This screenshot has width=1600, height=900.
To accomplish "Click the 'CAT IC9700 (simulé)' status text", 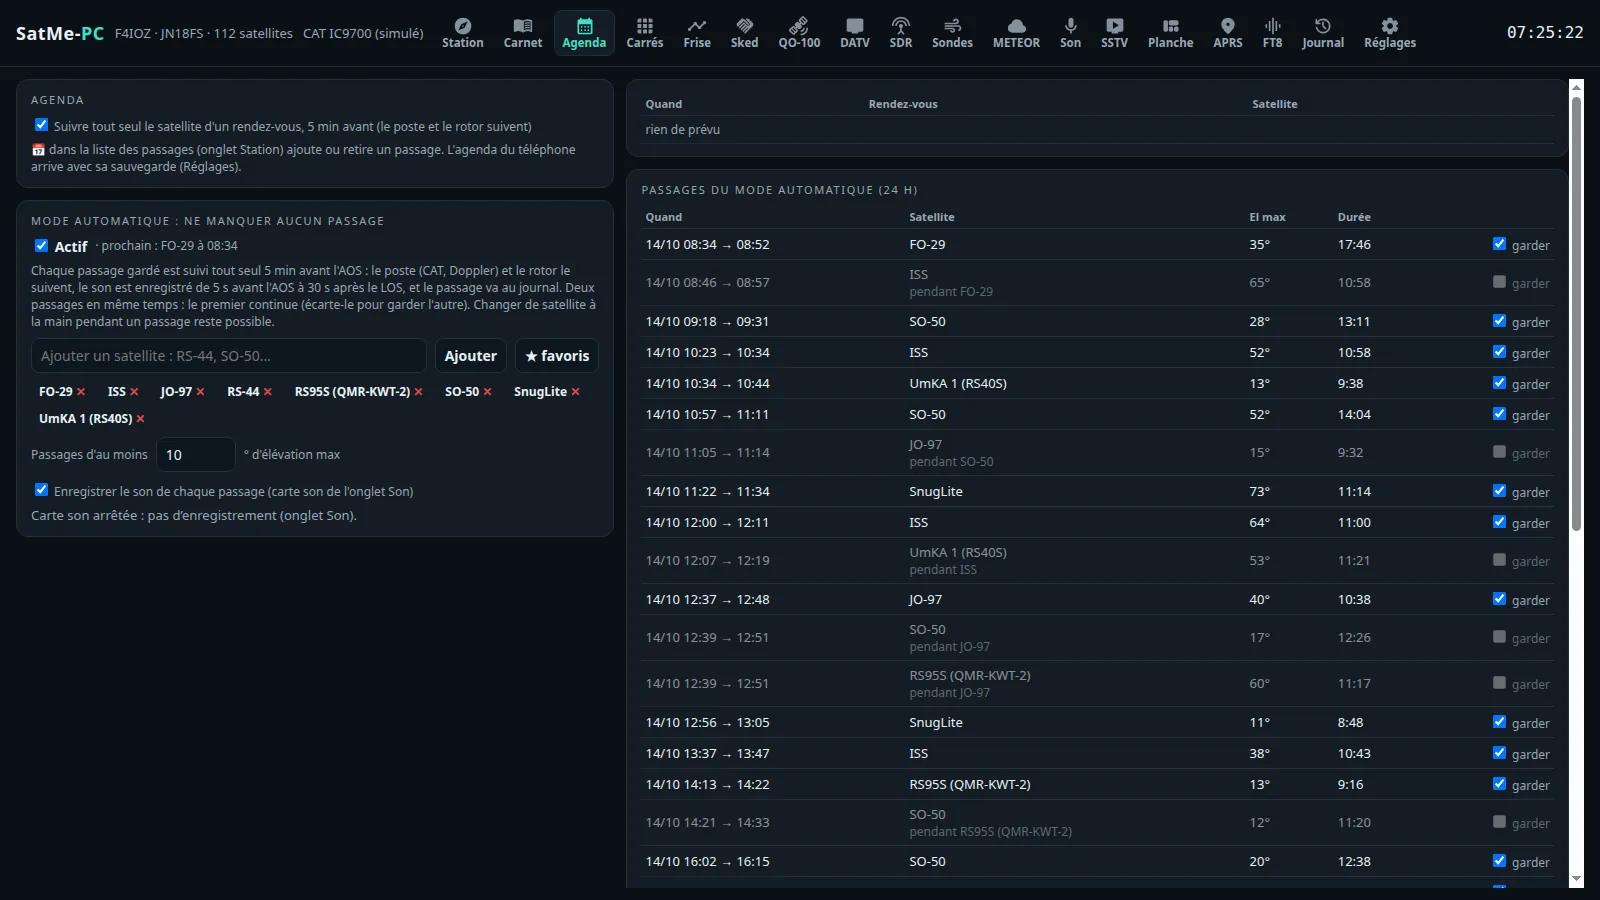I will pos(363,33).
